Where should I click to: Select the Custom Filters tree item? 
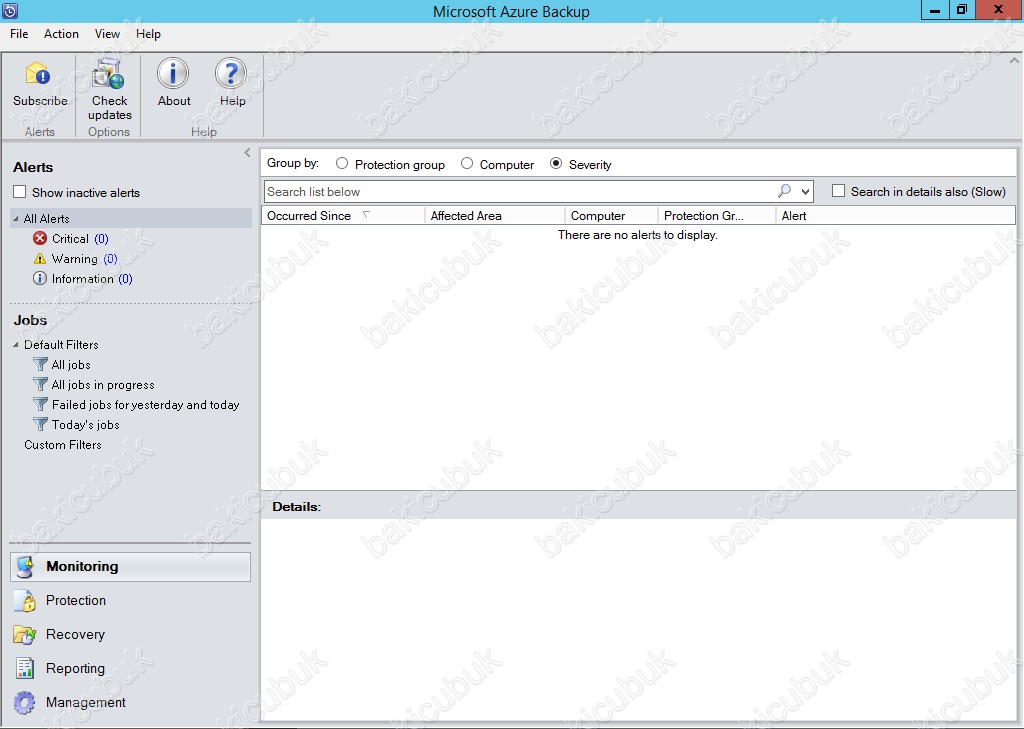(x=63, y=445)
